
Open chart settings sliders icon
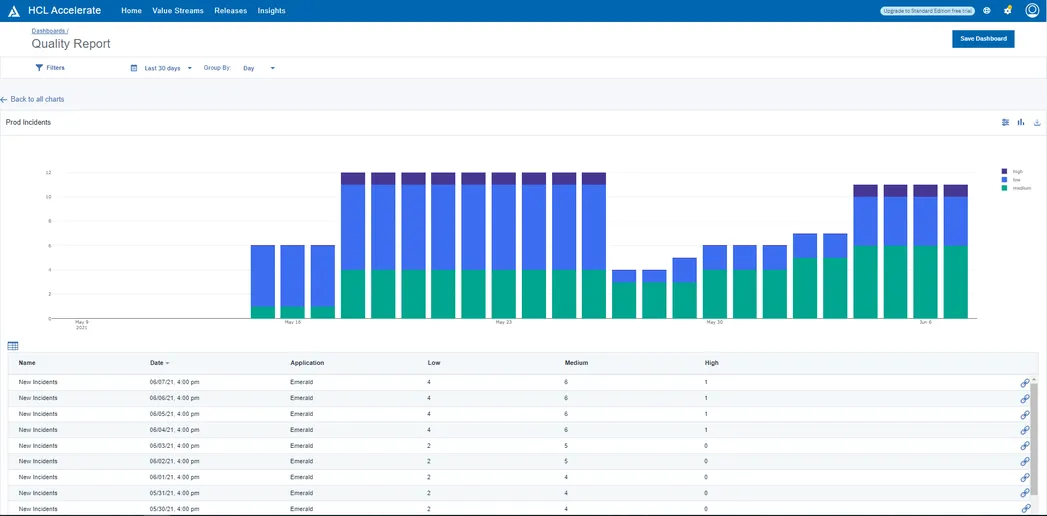click(1006, 122)
